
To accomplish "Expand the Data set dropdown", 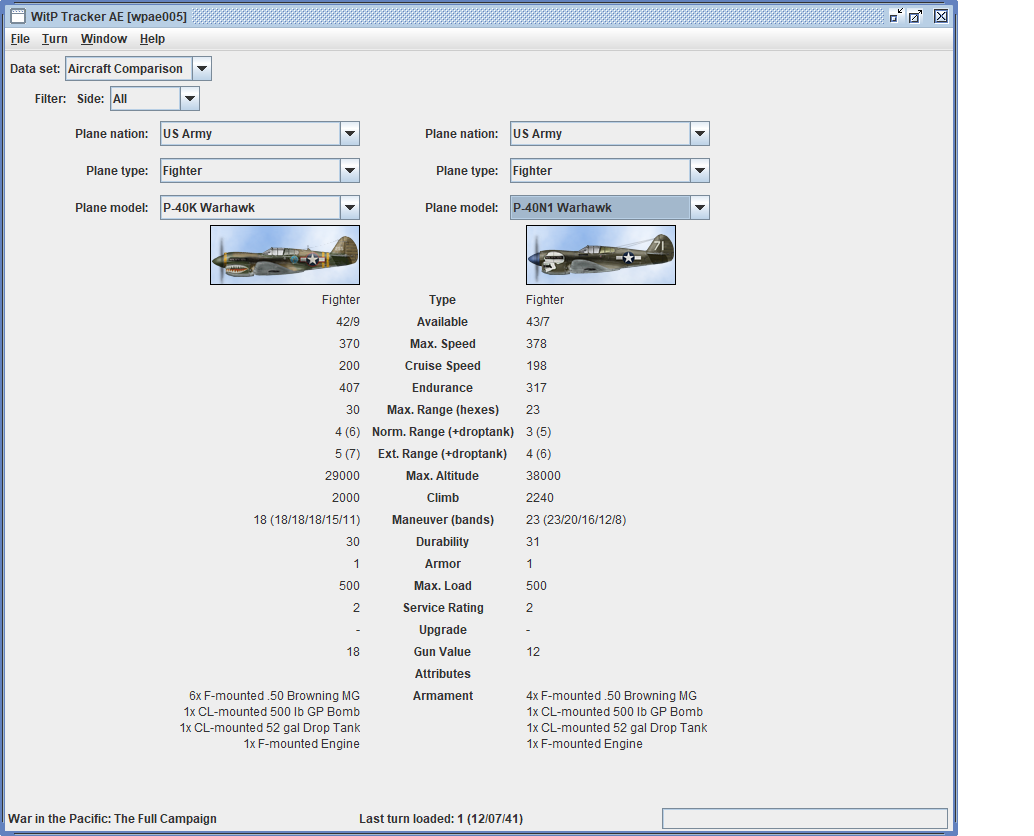I will click(x=201, y=69).
